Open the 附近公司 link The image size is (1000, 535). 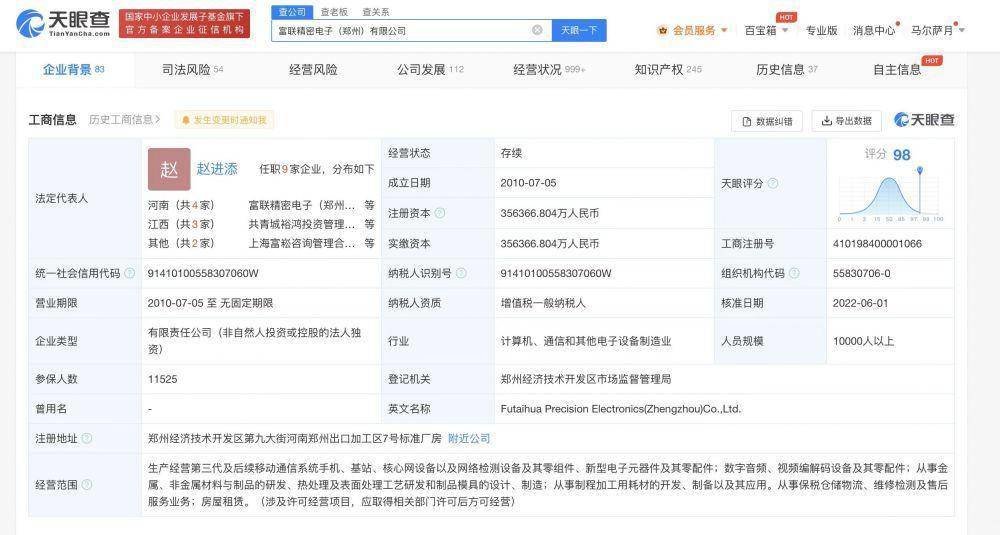coord(469,438)
